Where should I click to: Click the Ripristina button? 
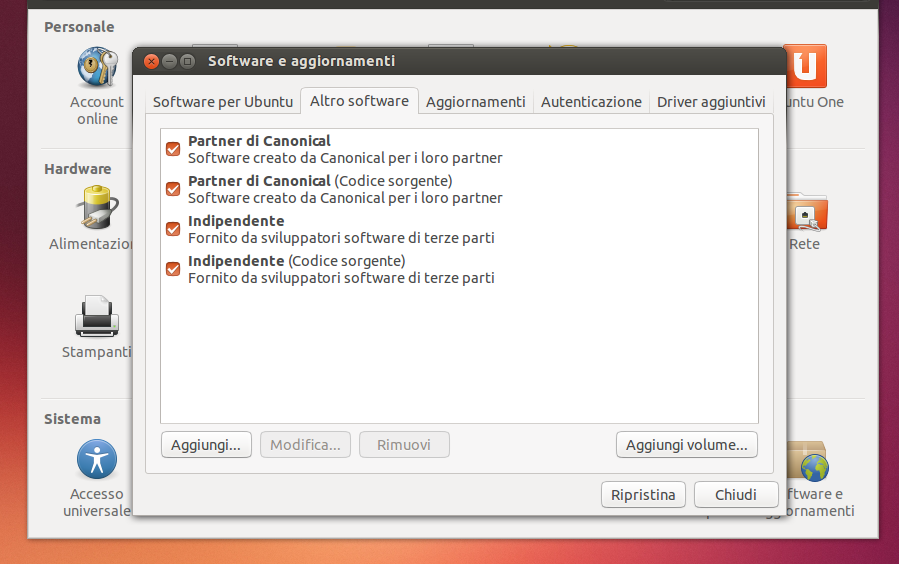point(643,495)
